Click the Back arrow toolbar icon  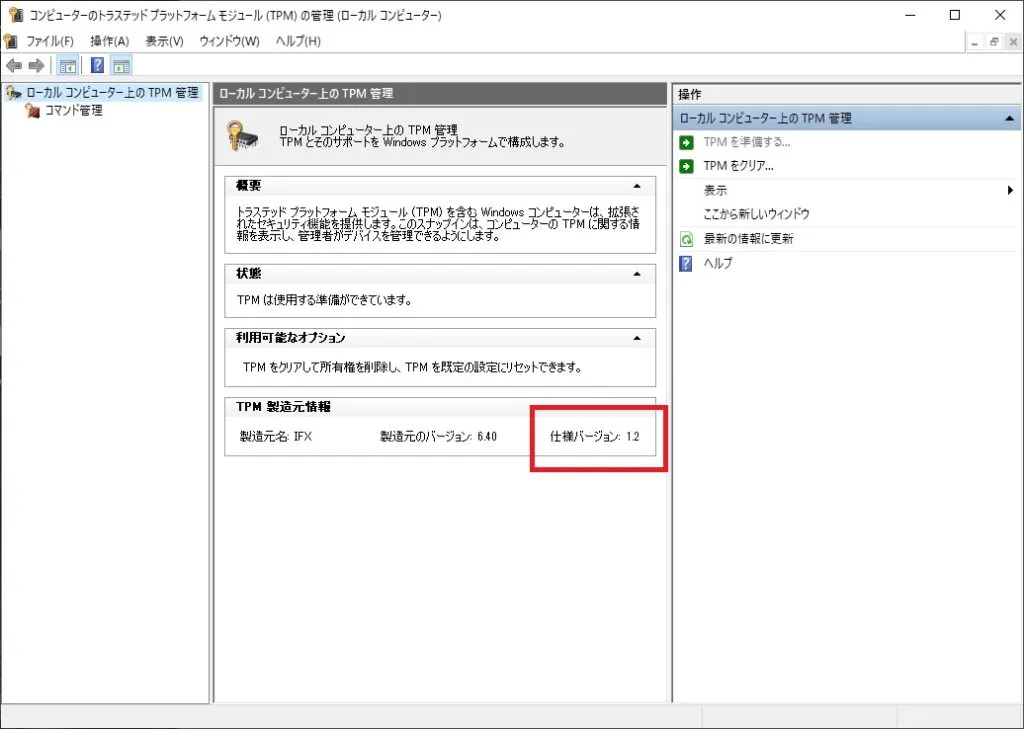coord(14,65)
